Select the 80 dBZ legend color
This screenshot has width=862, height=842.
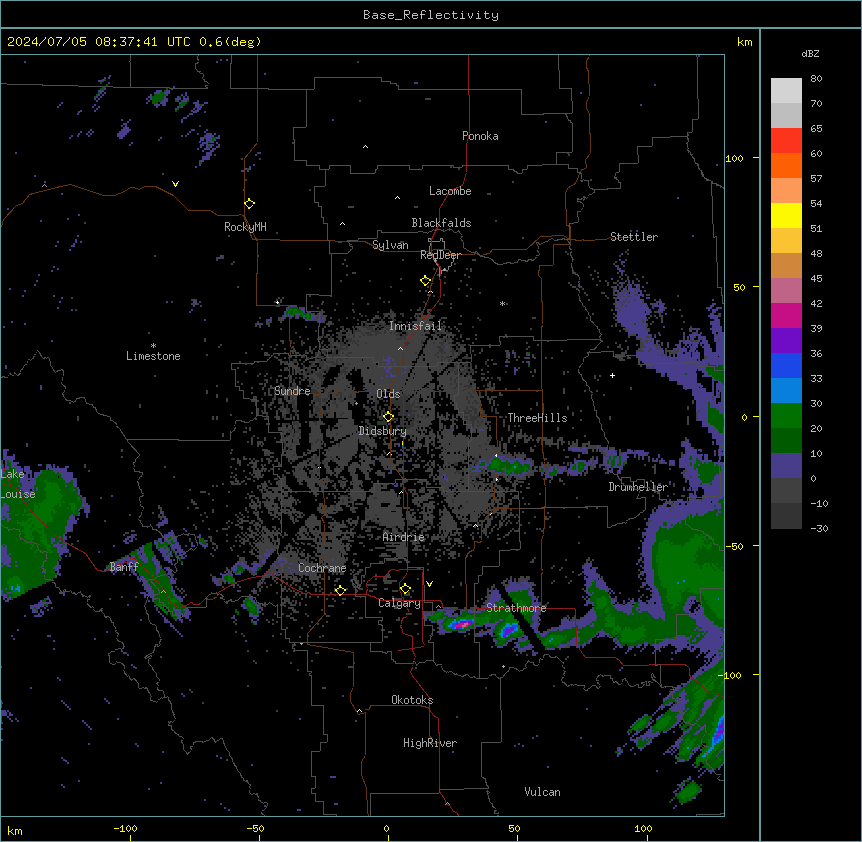click(786, 90)
